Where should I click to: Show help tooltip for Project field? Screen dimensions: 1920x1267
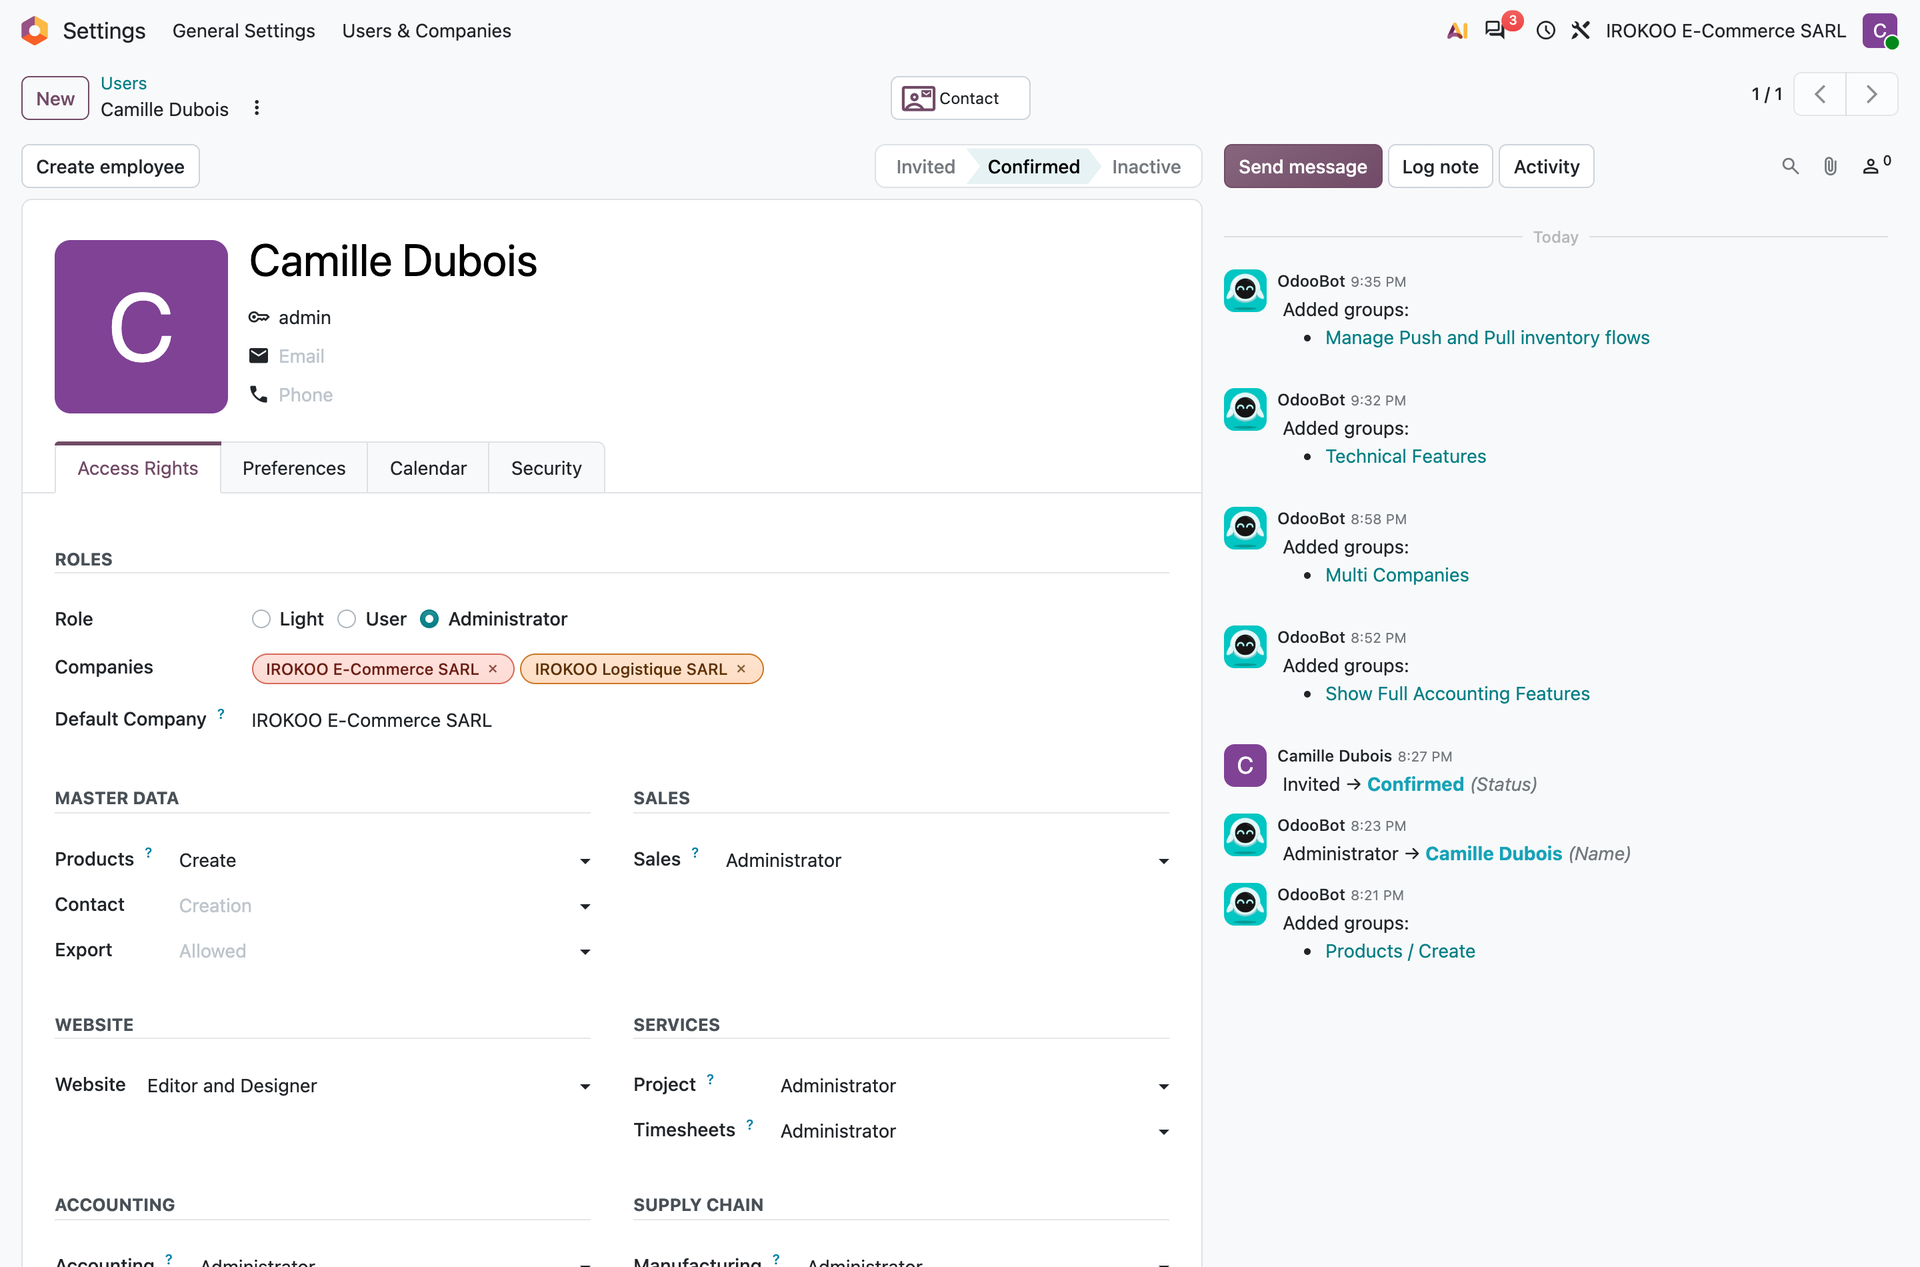click(x=710, y=1079)
